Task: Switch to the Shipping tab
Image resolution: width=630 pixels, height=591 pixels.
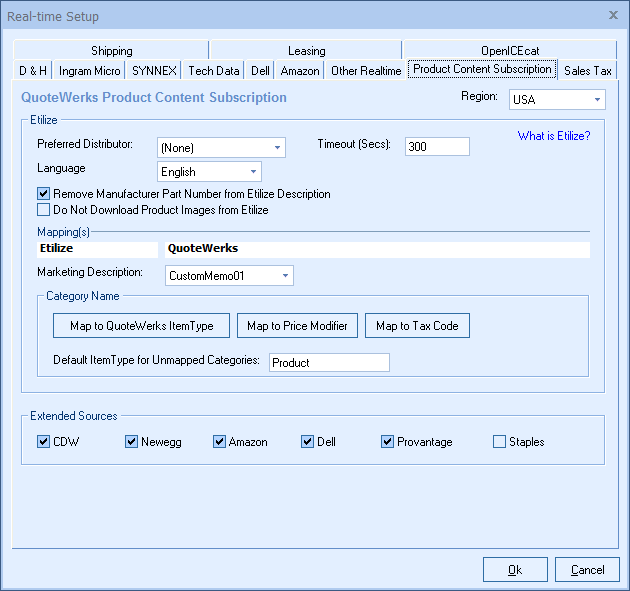Action: pyautogui.click(x=111, y=50)
